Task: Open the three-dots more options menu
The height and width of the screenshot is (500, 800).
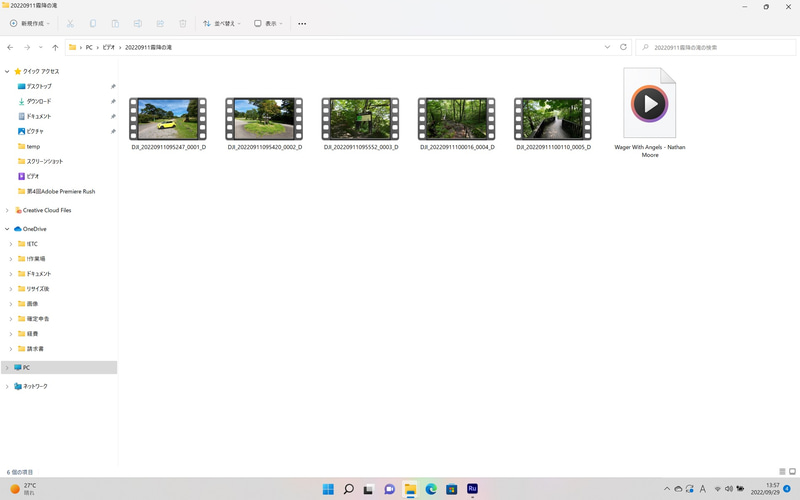Action: pos(302,23)
